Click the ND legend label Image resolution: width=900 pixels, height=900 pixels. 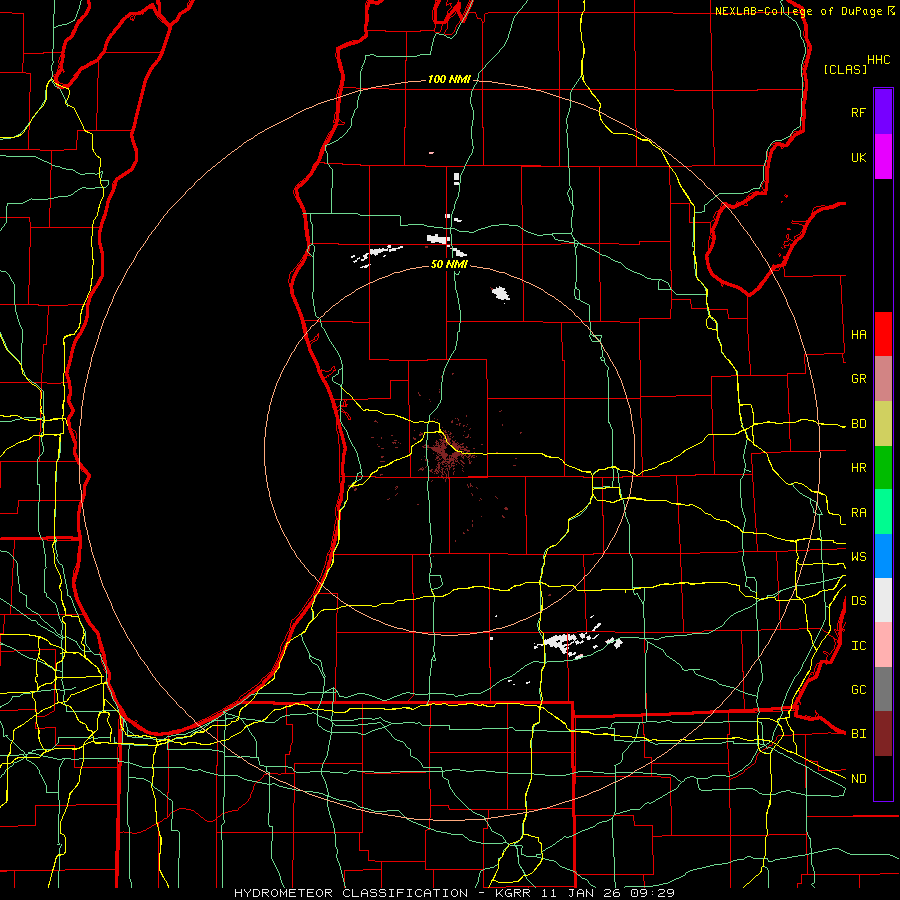(x=858, y=779)
